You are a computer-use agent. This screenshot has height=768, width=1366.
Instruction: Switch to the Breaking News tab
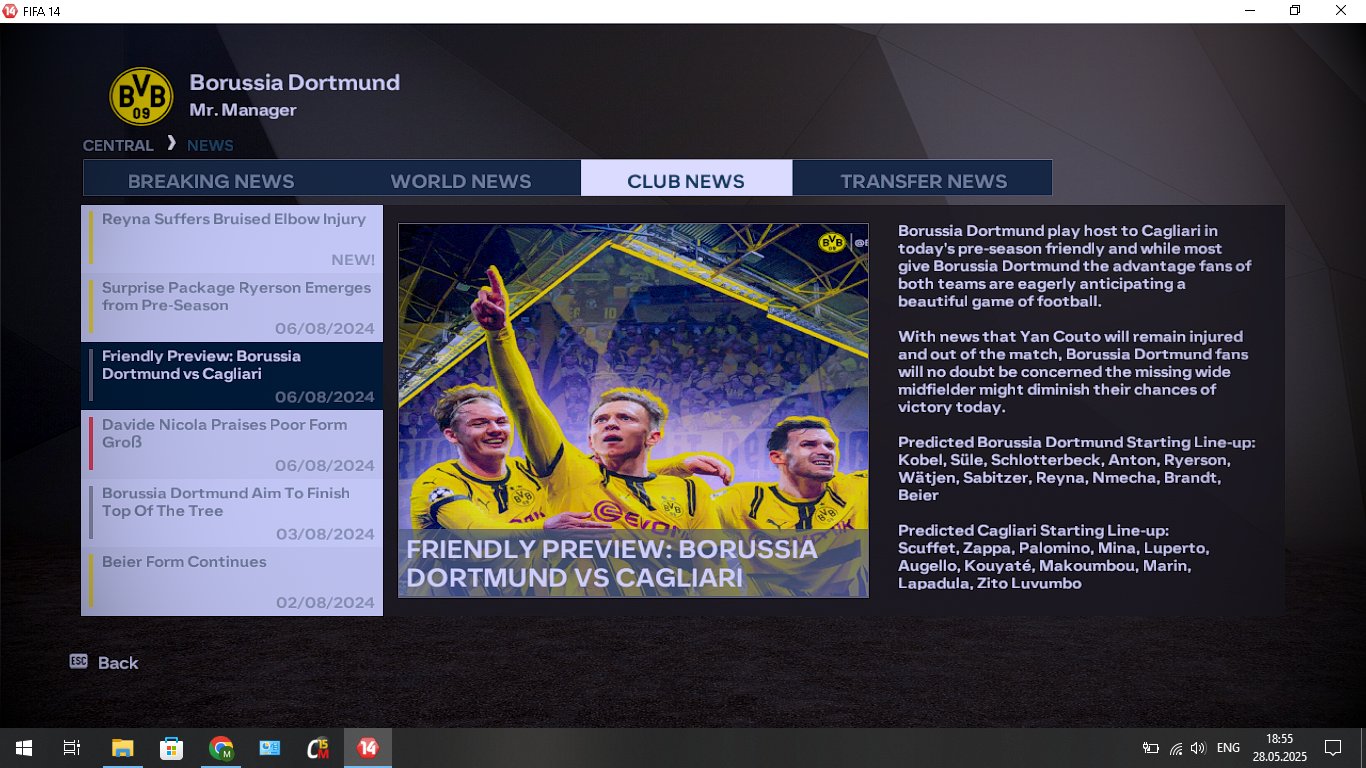(x=211, y=181)
